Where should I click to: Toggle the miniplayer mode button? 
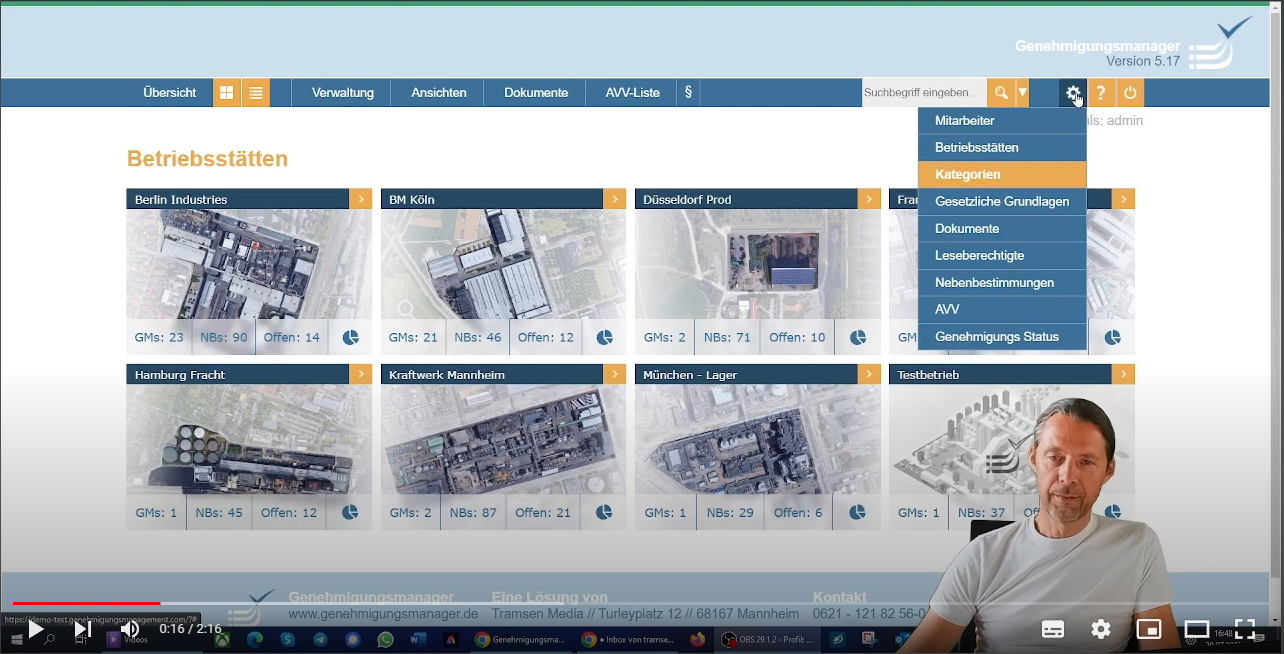(x=1149, y=629)
